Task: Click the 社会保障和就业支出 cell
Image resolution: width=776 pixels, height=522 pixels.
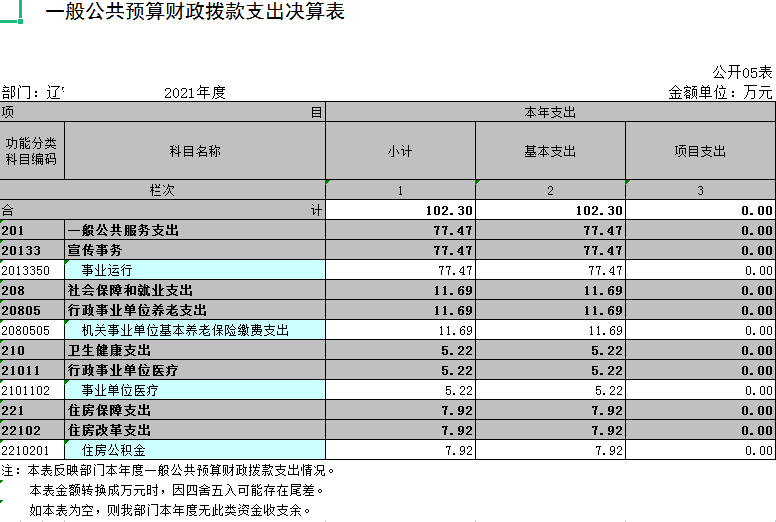Action: (x=195, y=290)
